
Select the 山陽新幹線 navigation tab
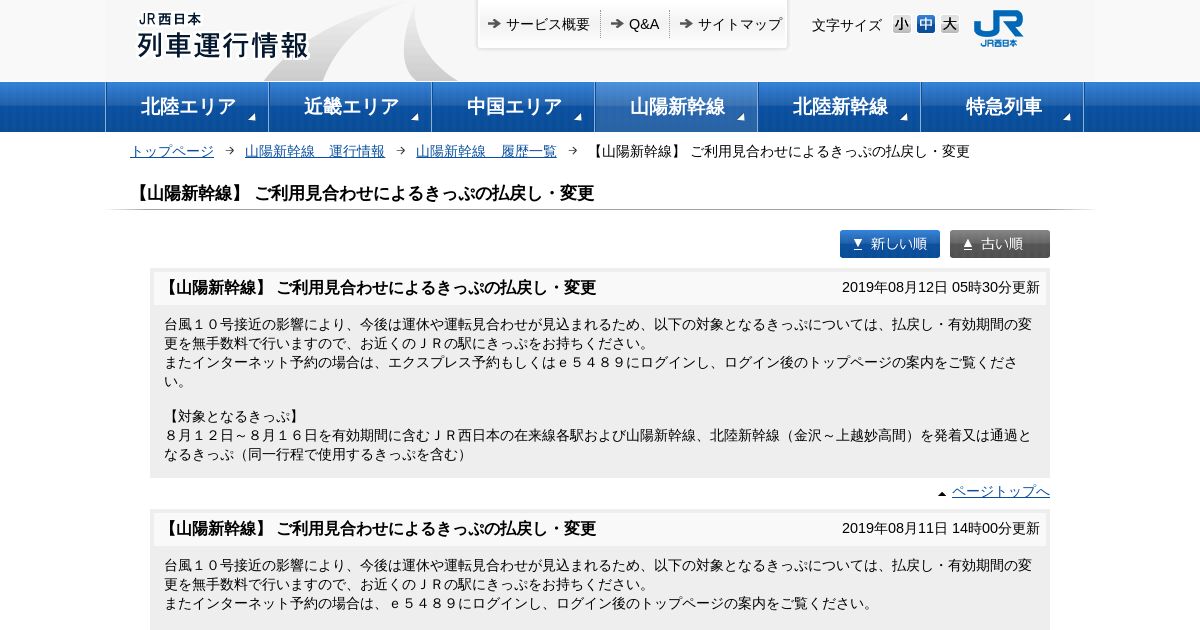(676, 107)
